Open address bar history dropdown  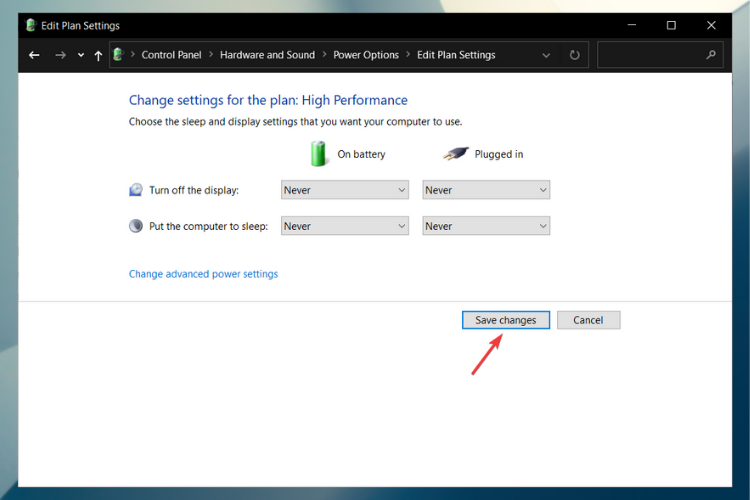546,56
